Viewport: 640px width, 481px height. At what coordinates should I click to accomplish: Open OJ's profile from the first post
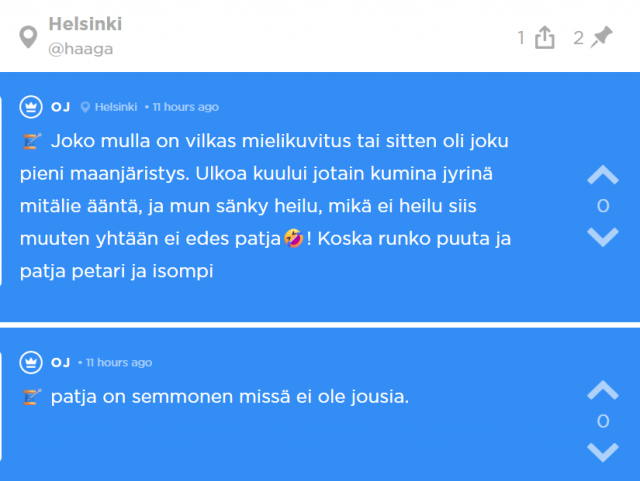click(60, 107)
